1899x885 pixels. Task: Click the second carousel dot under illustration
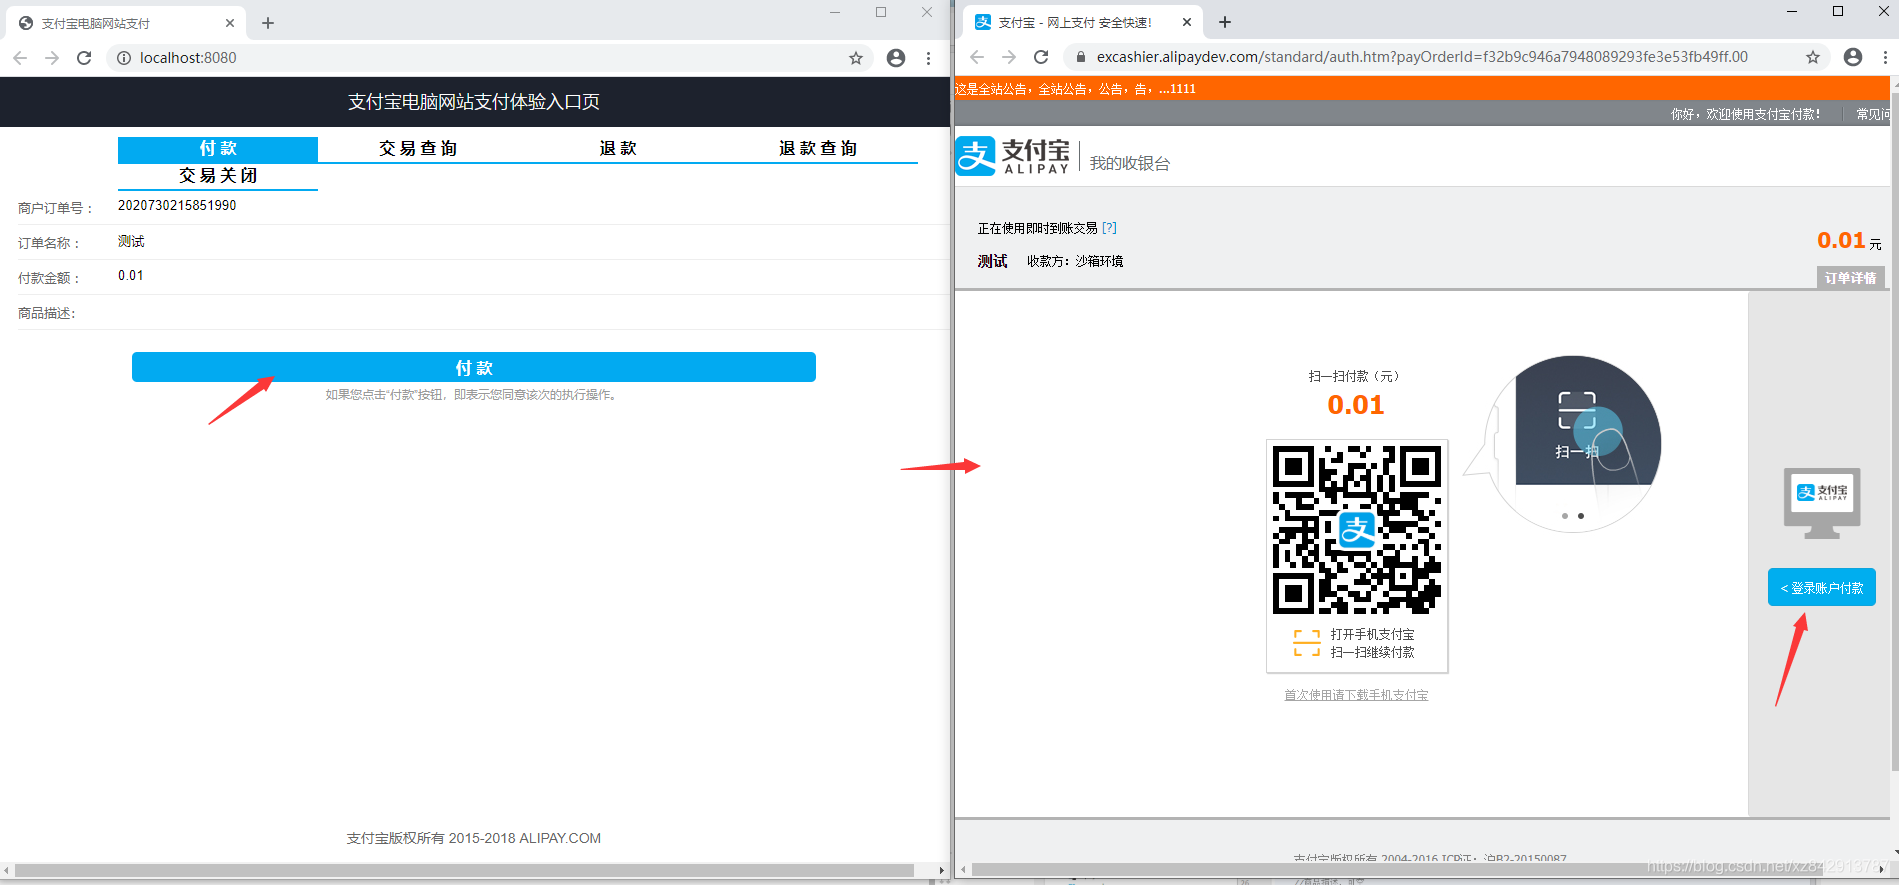[1581, 516]
